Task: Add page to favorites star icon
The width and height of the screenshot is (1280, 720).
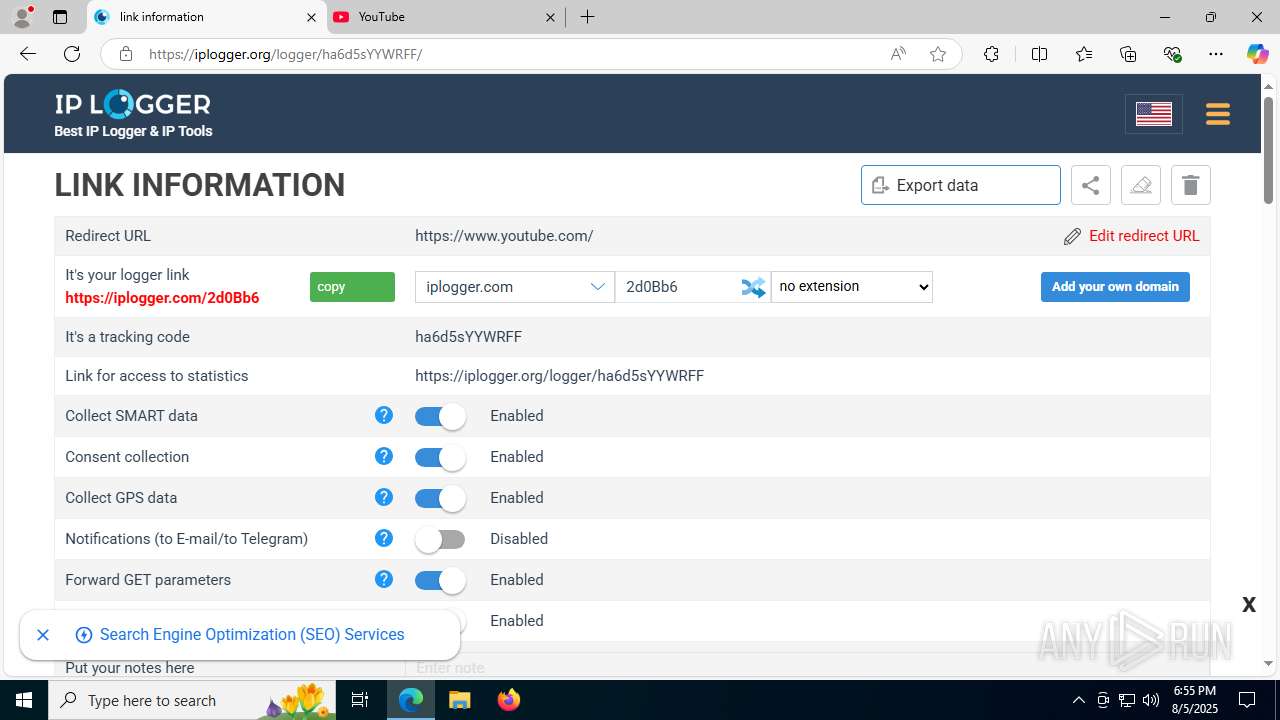Action: click(937, 54)
